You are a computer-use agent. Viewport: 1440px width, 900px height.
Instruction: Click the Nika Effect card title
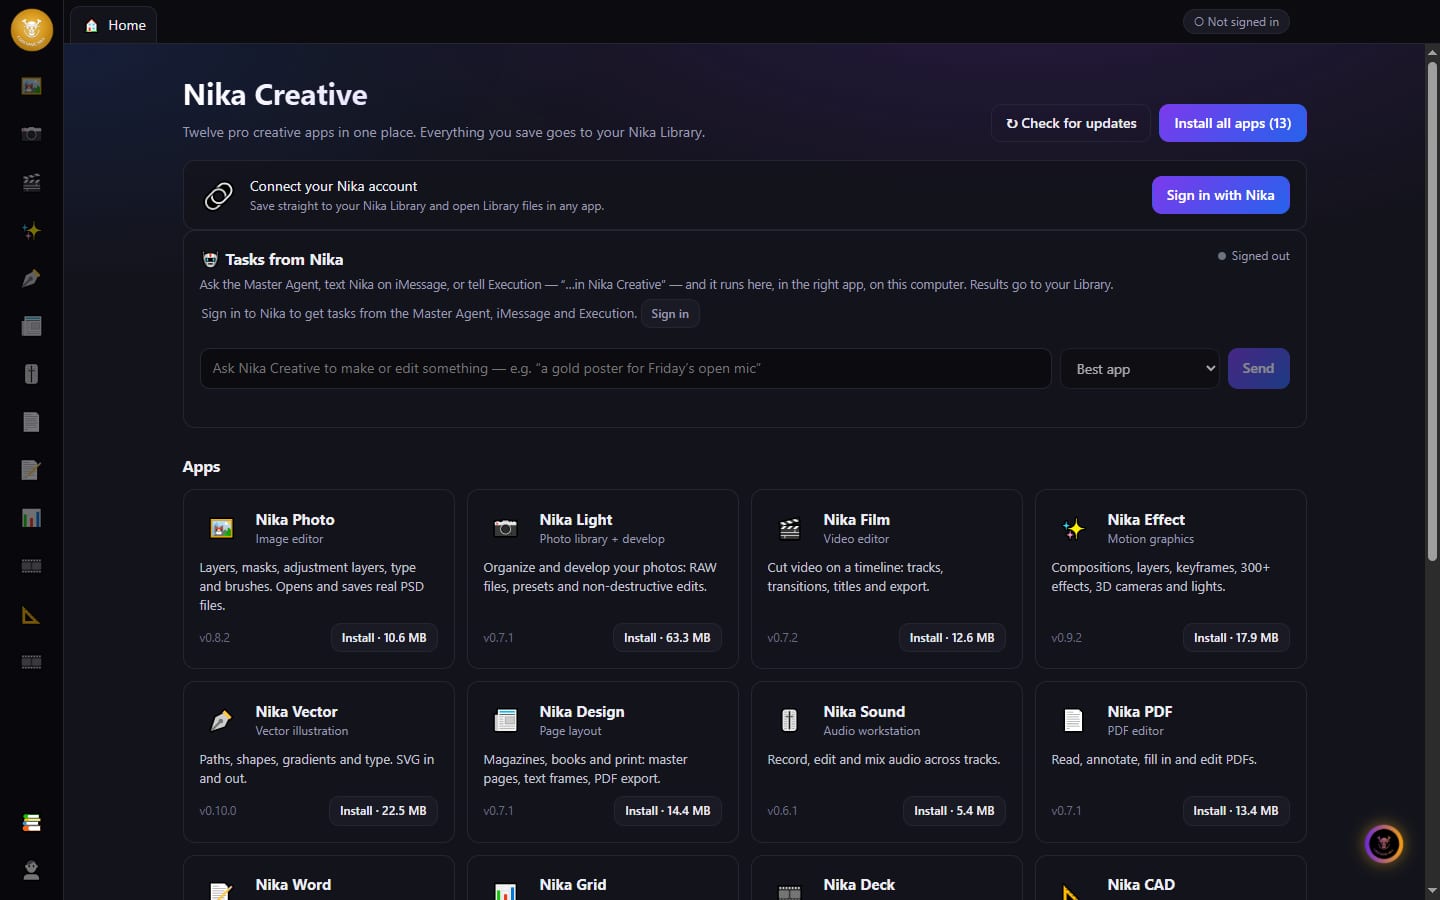click(x=1146, y=520)
